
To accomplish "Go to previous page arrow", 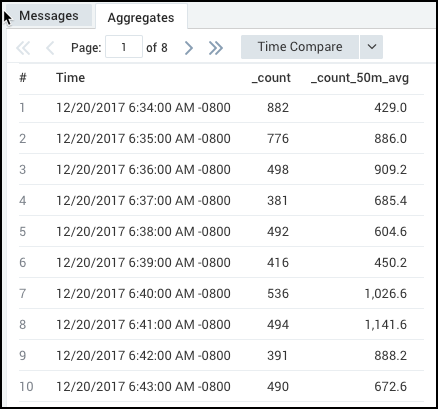I will click(x=50, y=48).
